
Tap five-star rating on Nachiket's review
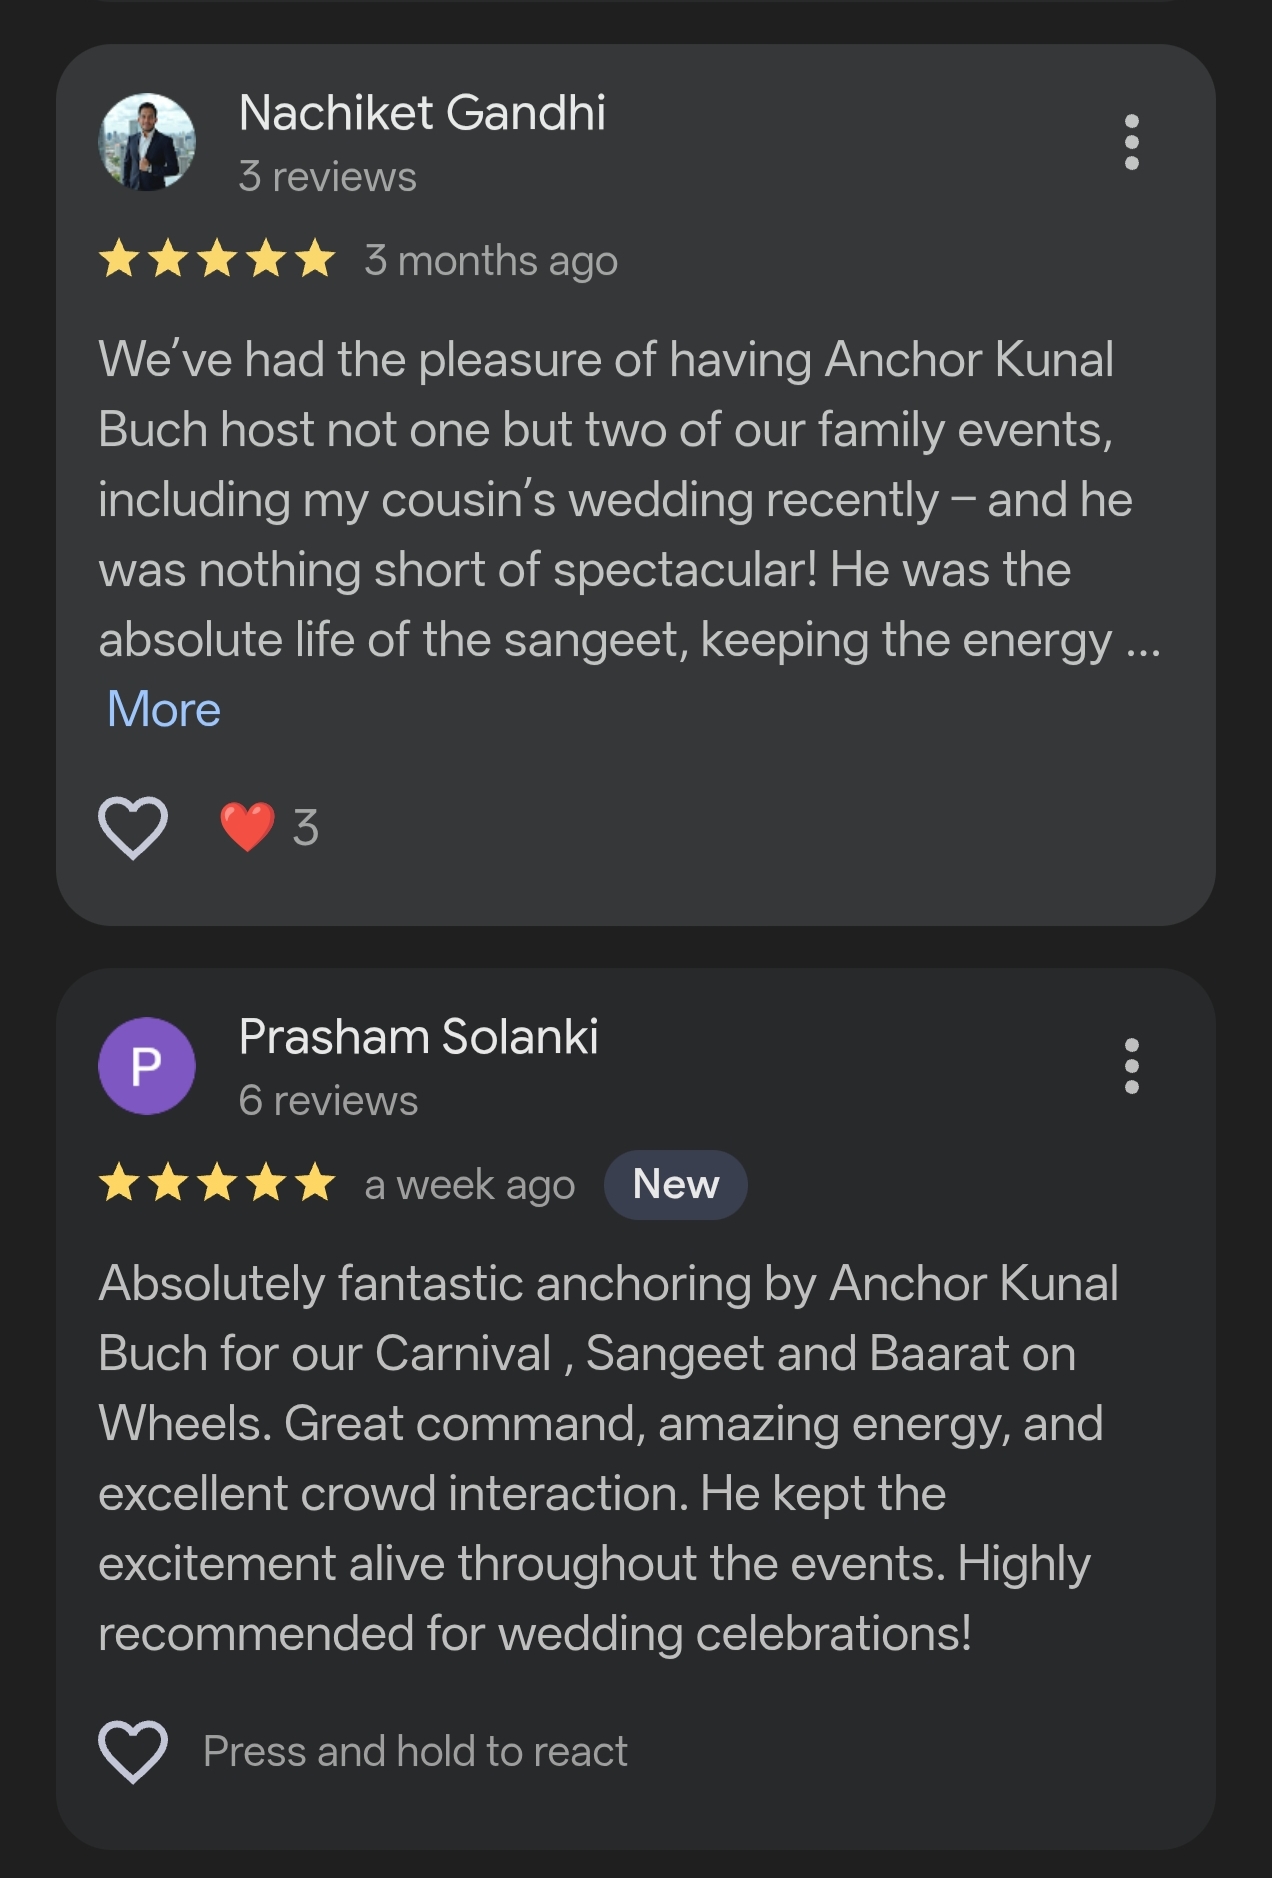(x=217, y=260)
